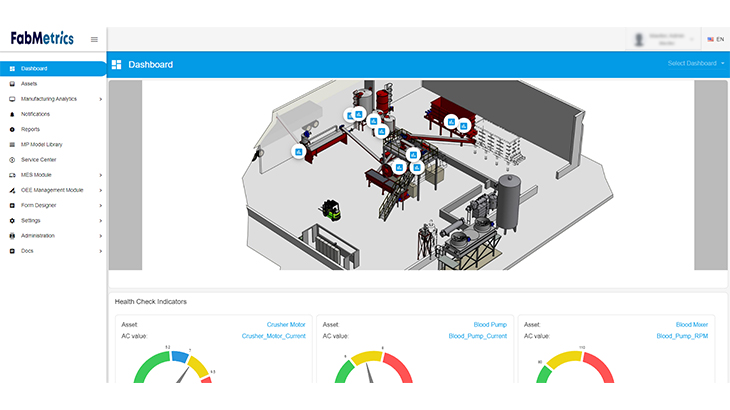Click the Reports sidebar icon
Image resolution: width=730 pixels, height=410 pixels.
coord(12,129)
